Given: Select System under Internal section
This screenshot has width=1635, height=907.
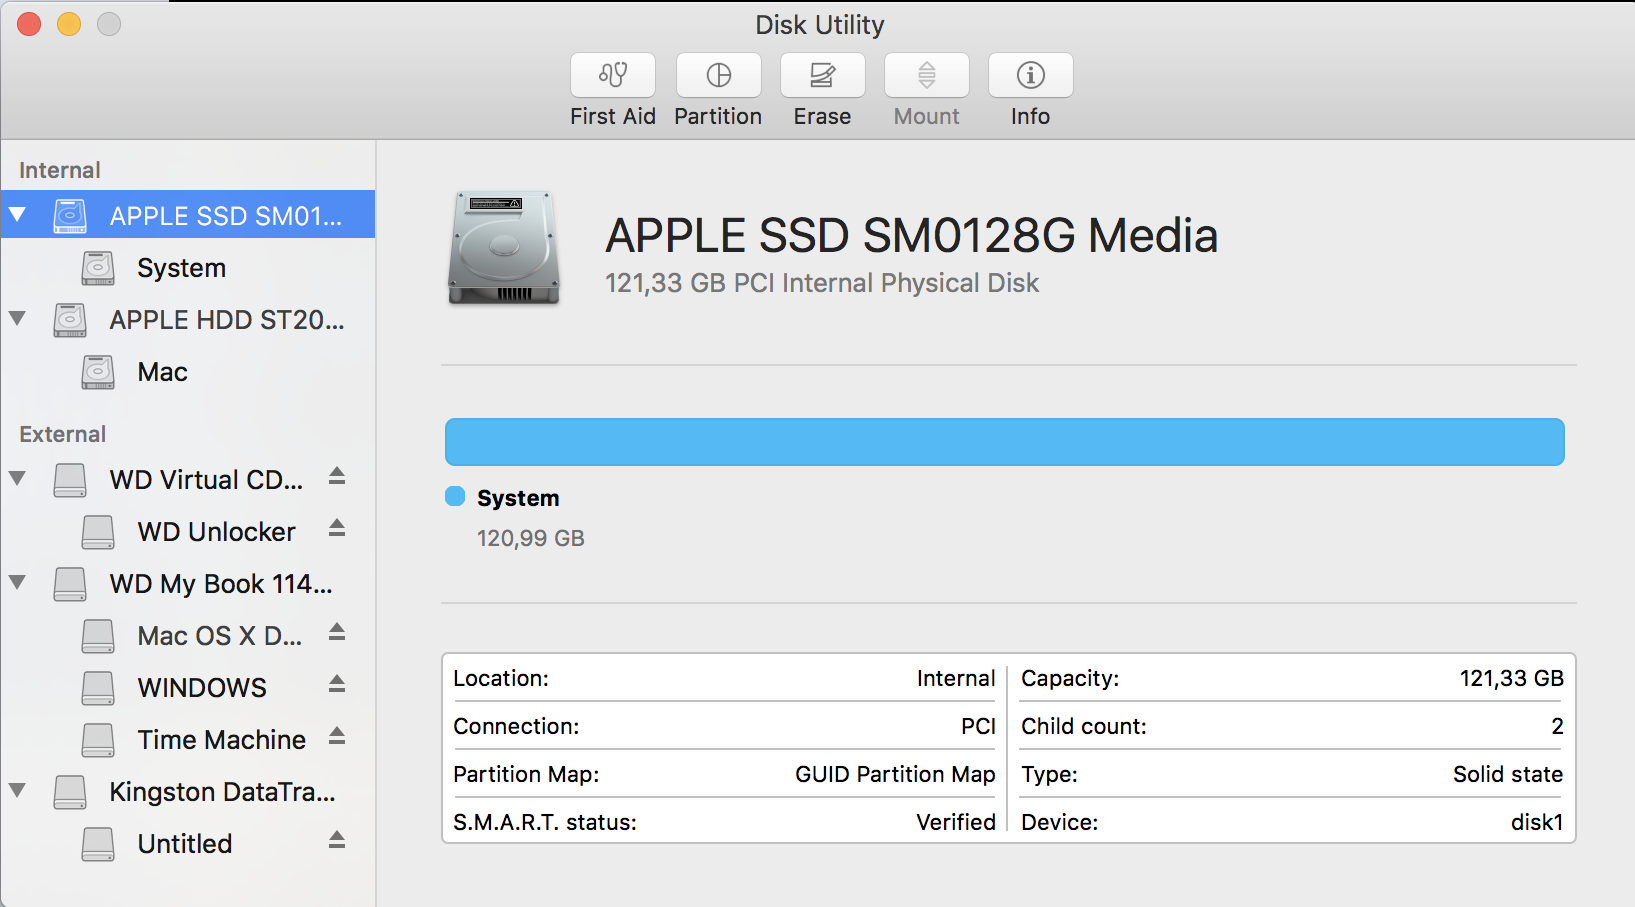Looking at the screenshot, I should tap(181, 267).
